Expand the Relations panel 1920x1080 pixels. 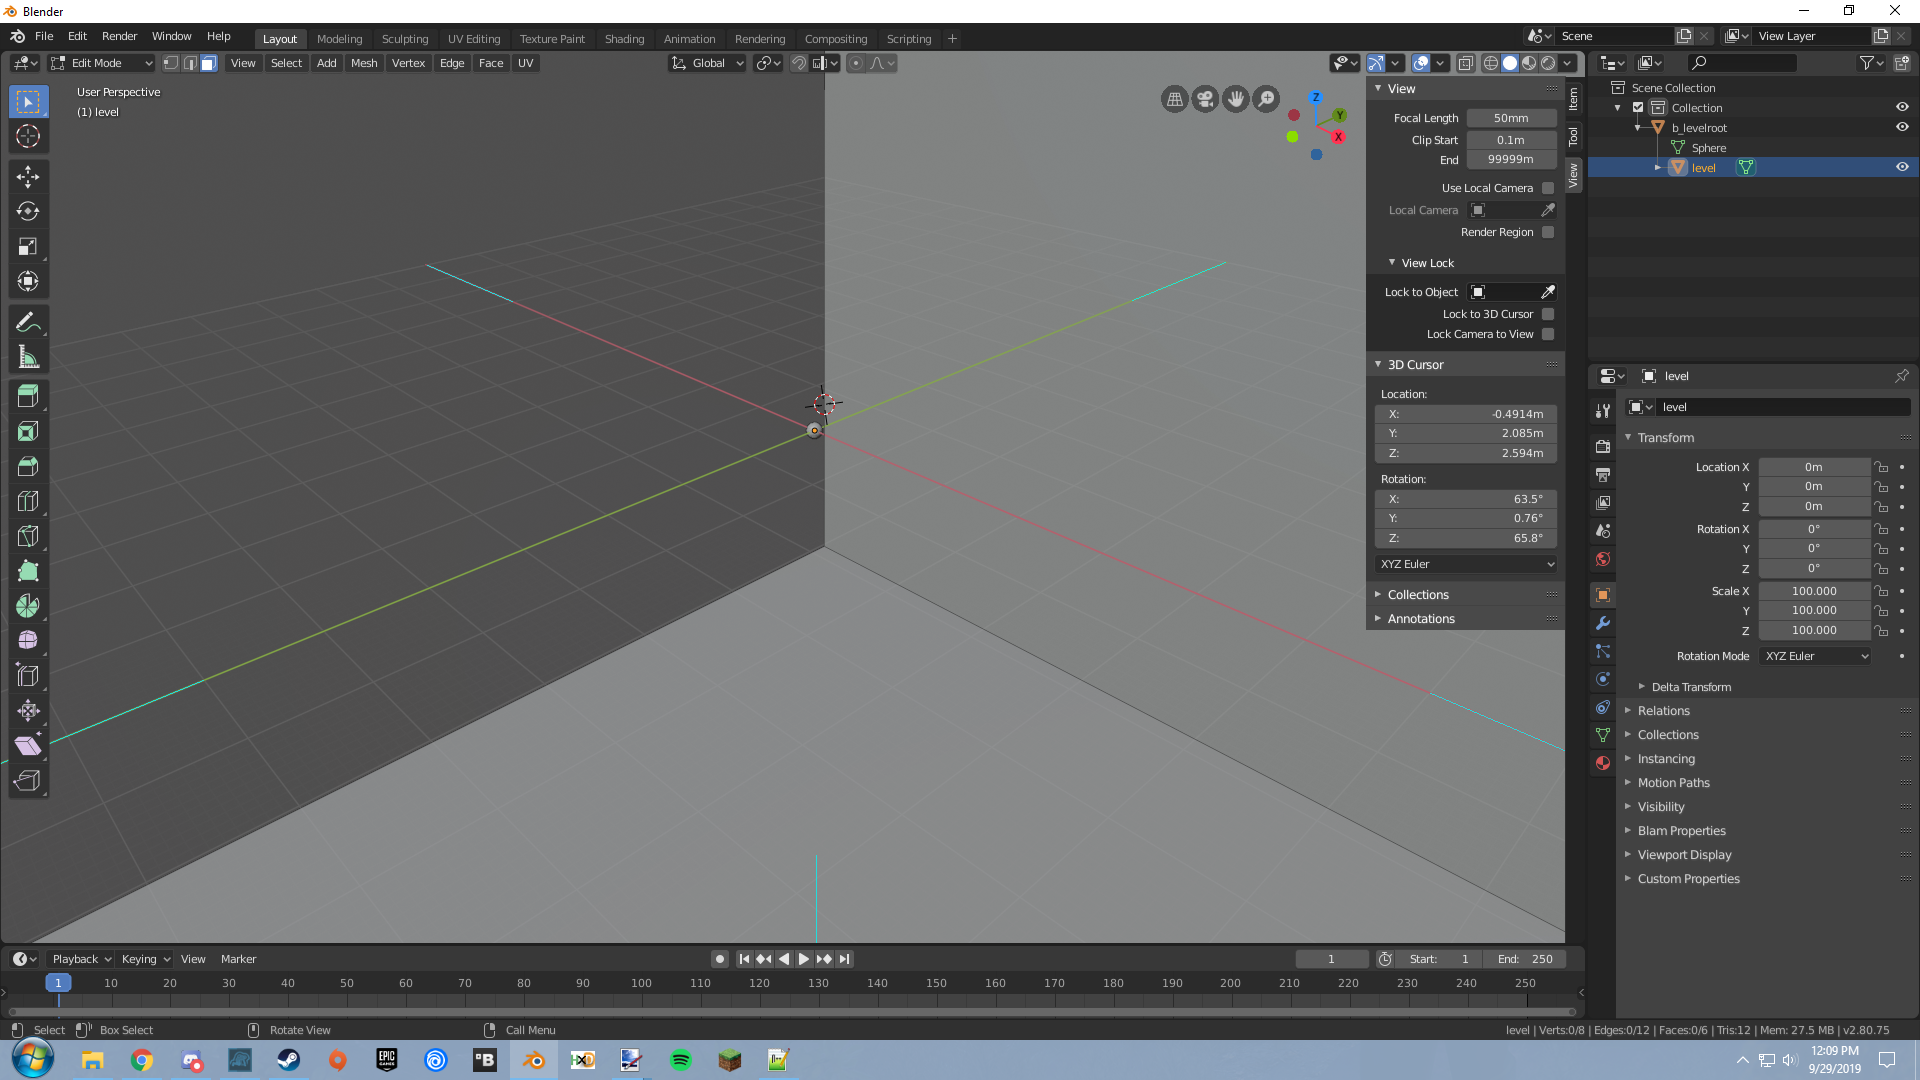1664,711
